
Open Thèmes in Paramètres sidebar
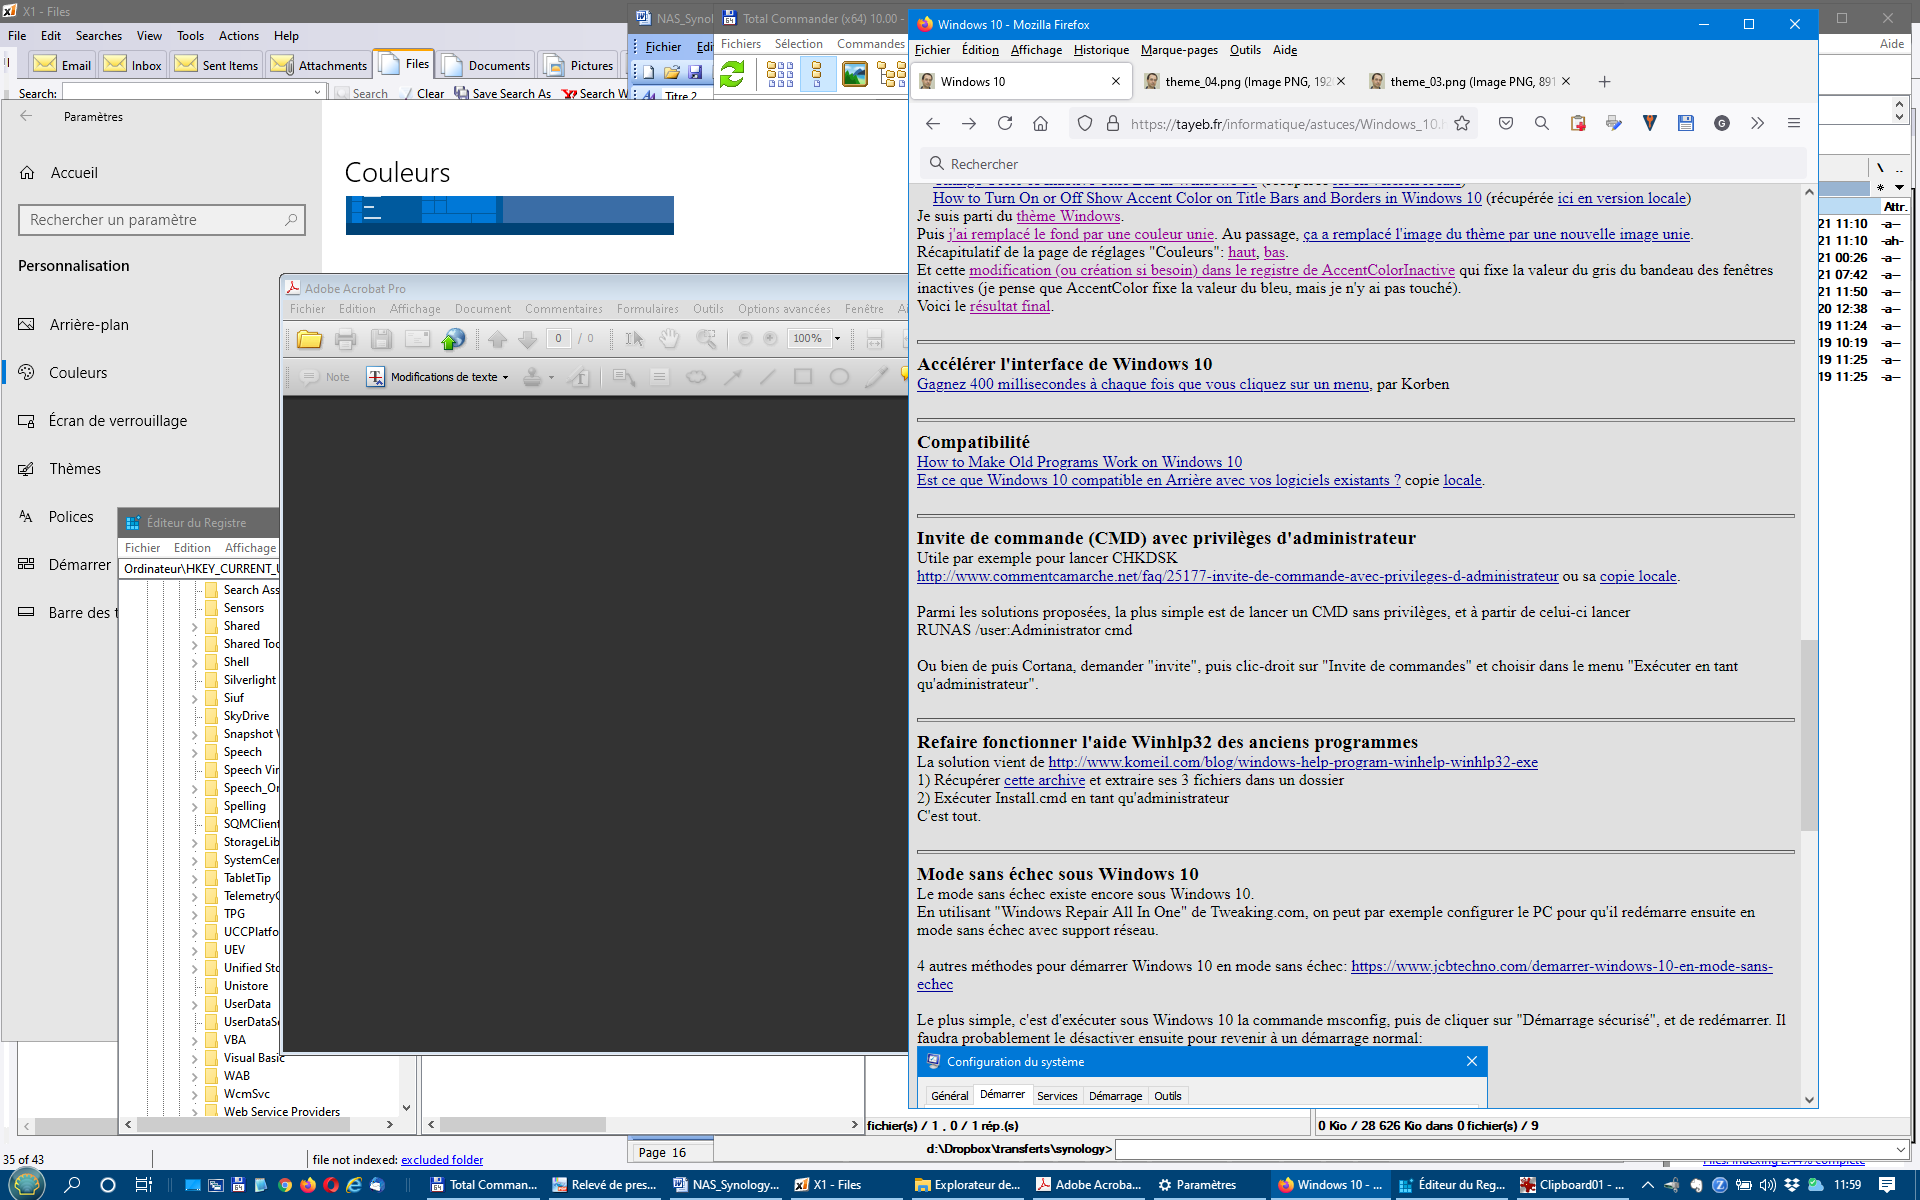point(75,469)
